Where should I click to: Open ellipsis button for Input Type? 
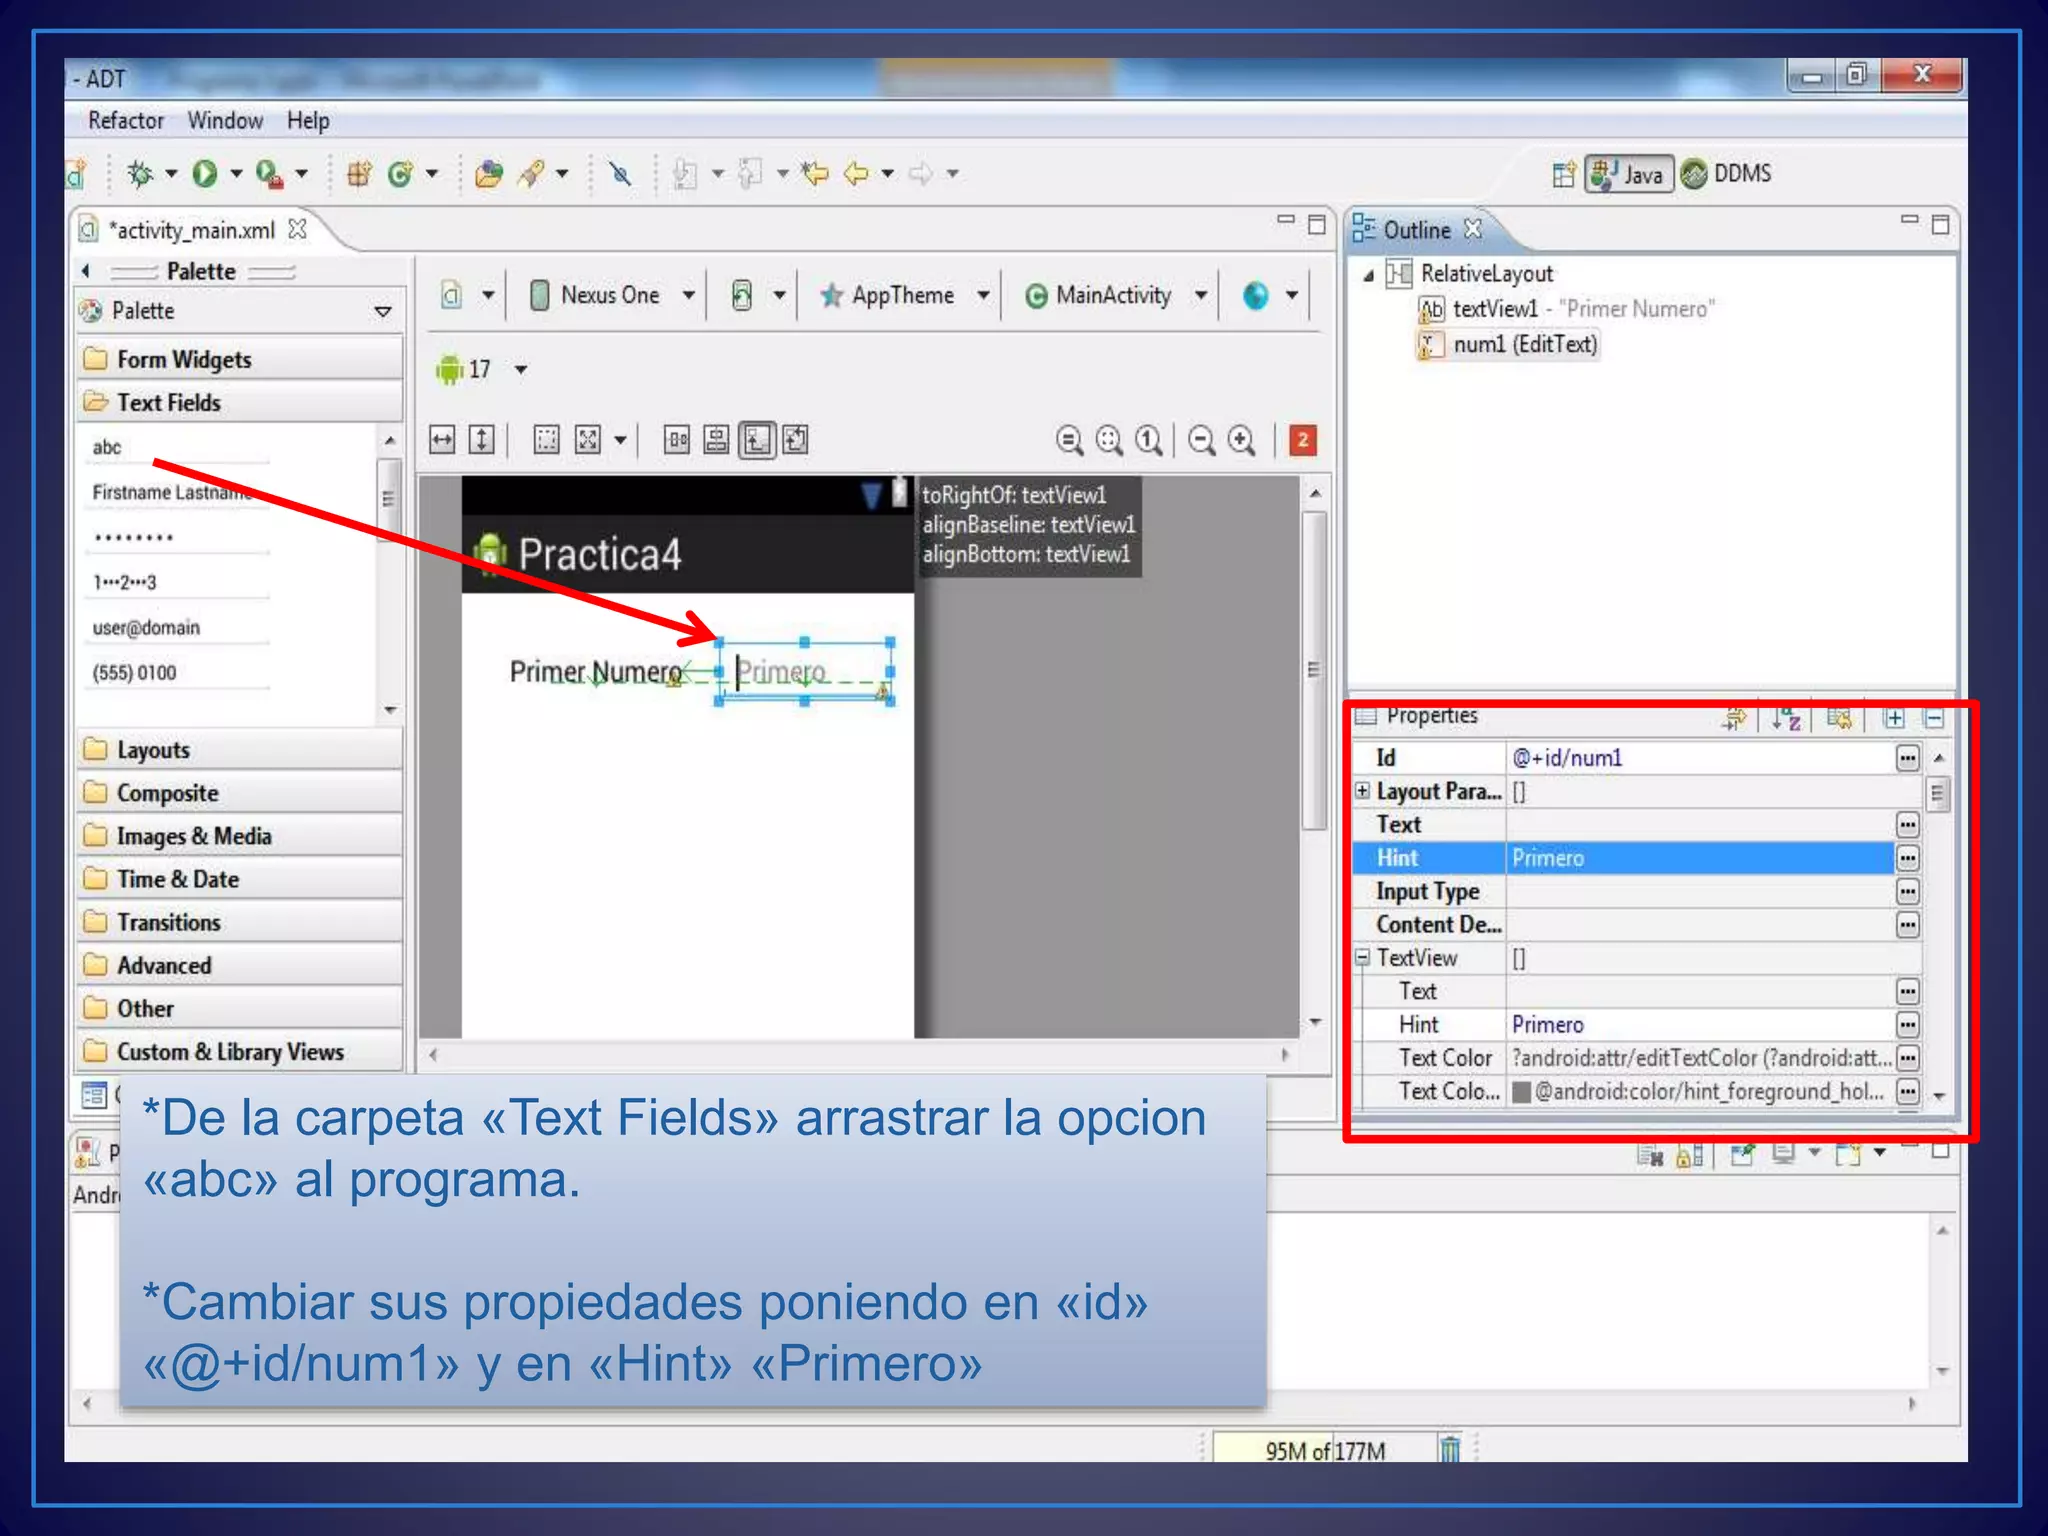1907,891
